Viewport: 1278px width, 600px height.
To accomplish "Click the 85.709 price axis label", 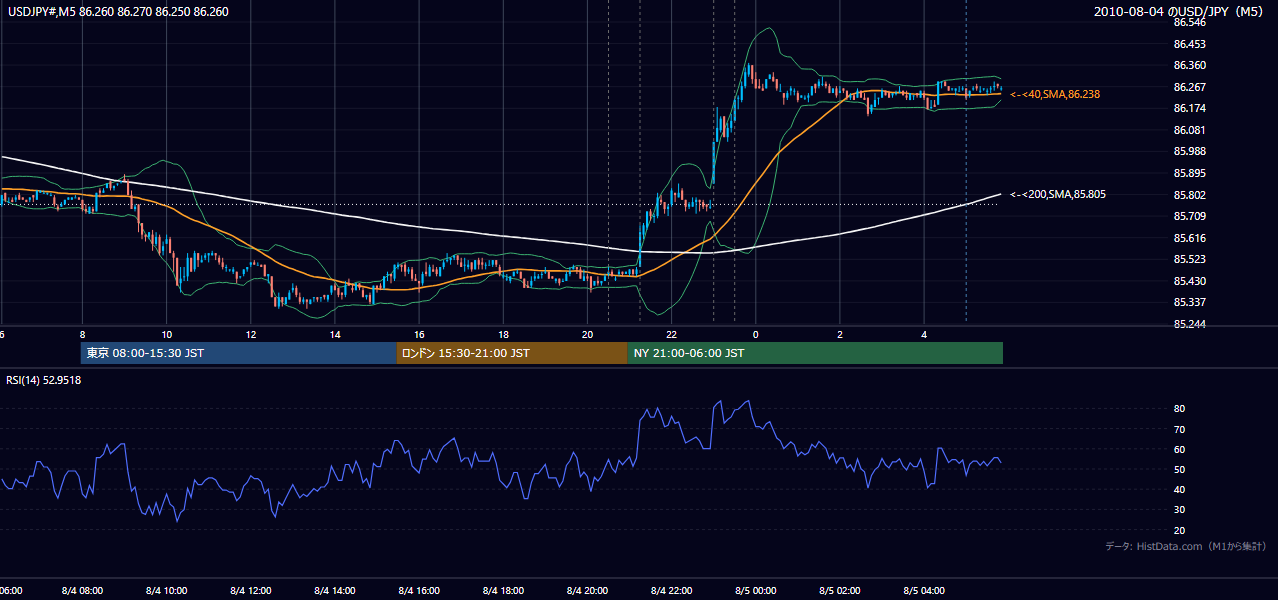I will (1189, 216).
